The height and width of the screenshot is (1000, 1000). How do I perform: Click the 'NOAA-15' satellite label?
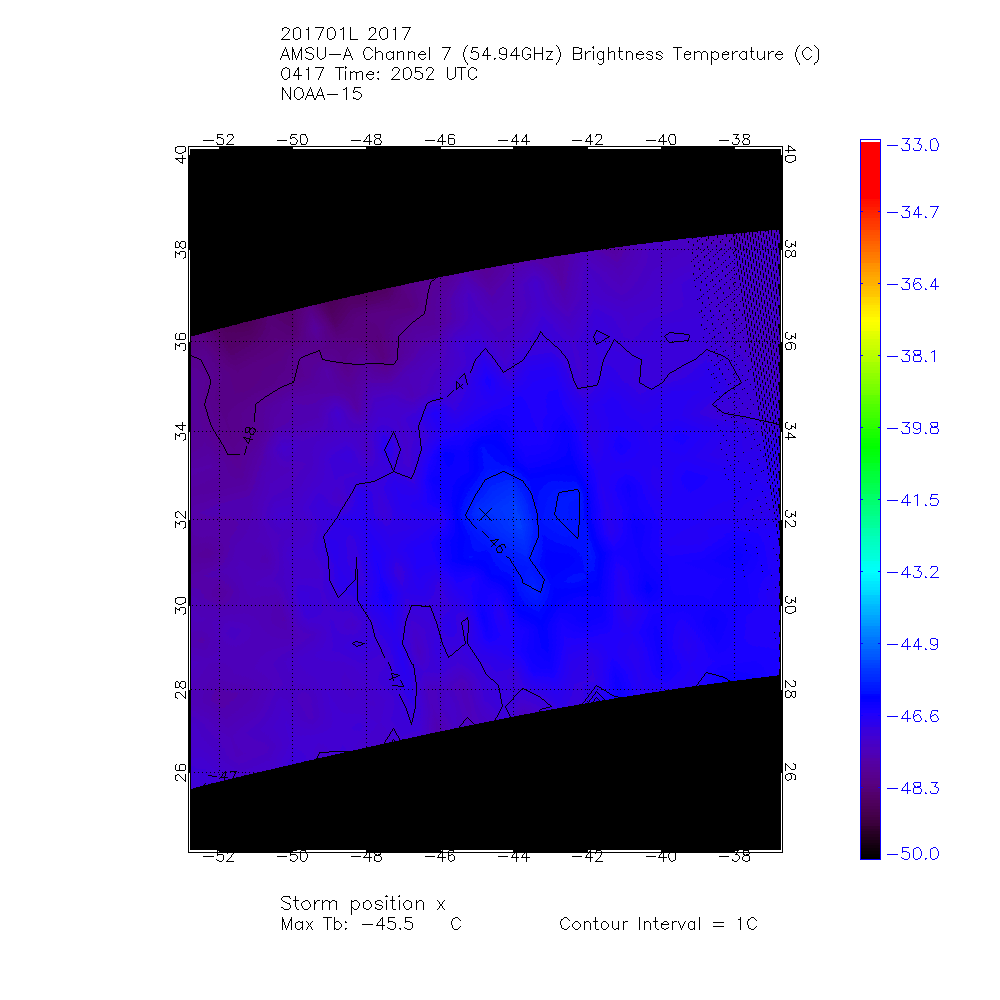[x=321, y=94]
